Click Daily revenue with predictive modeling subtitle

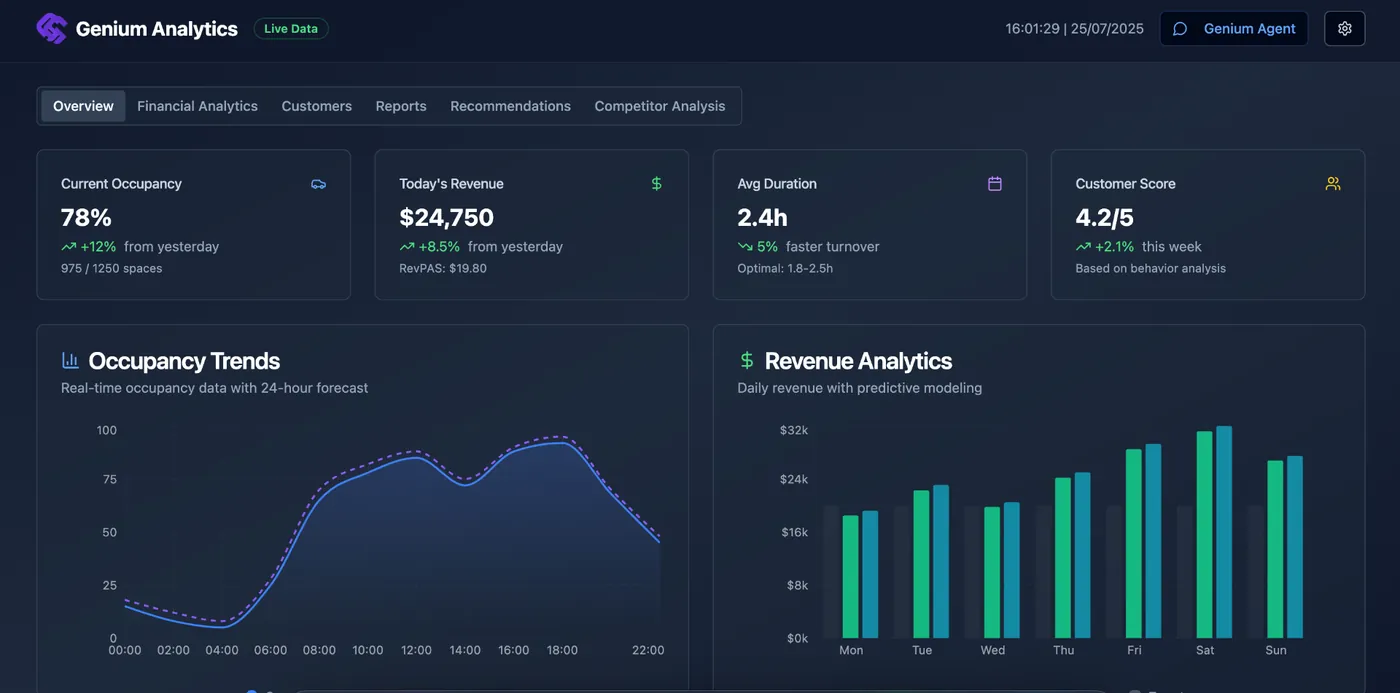pos(859,388)
